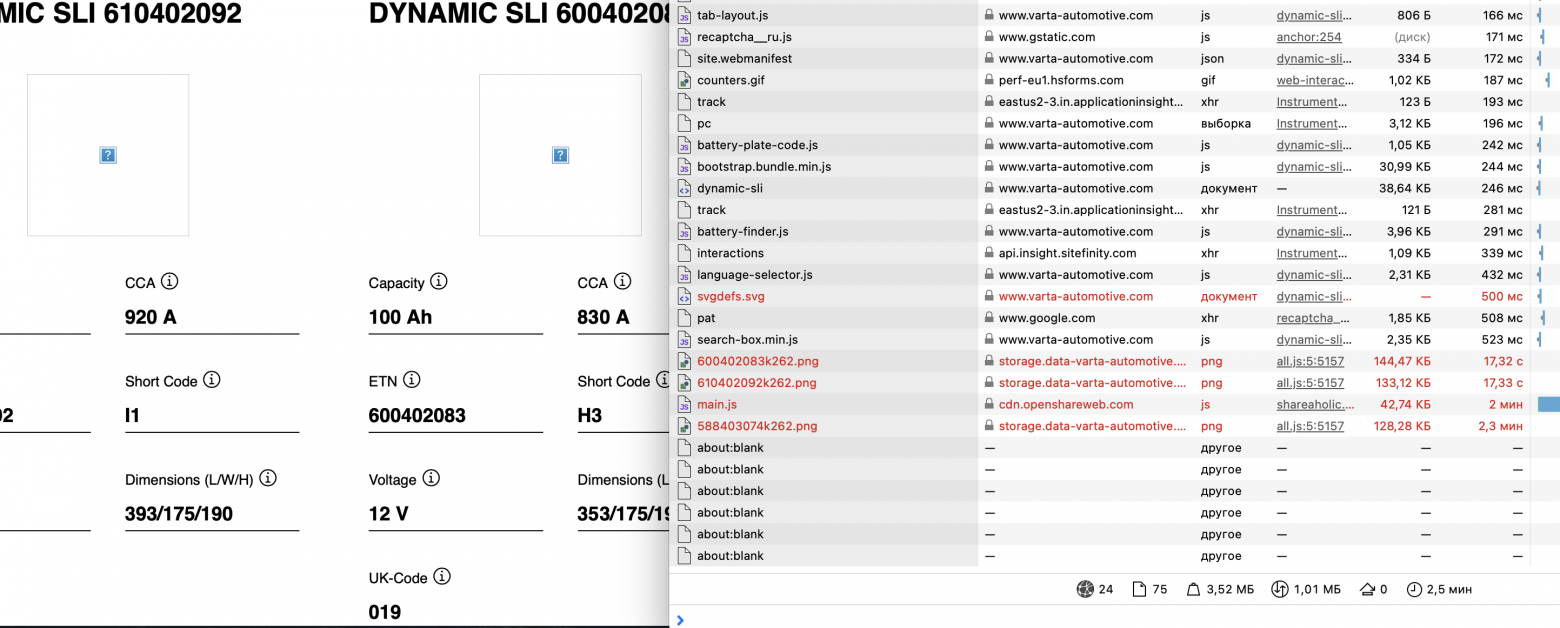1560x628 pixels.
Task: Click domain www.google.com cell
Action: click(1047, 318)
